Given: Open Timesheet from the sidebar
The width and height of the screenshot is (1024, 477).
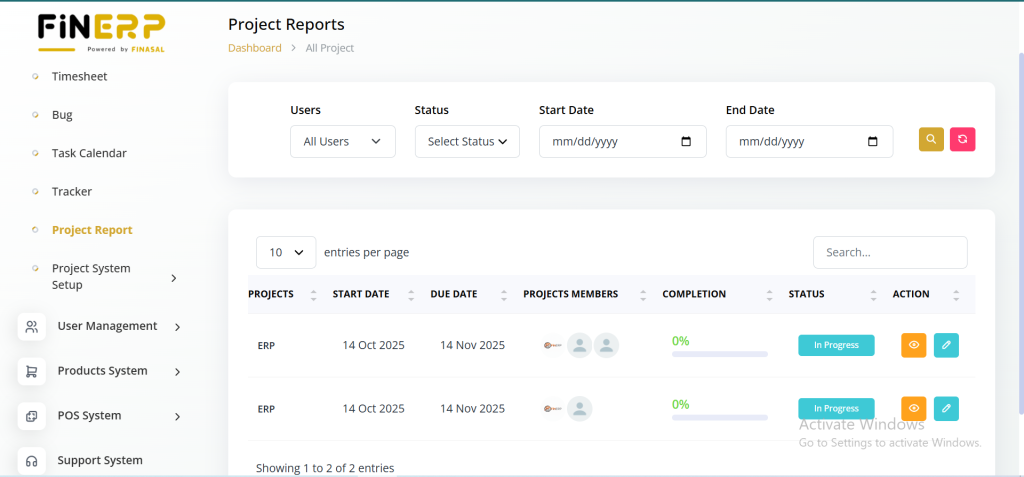Looking at the screenshot, I should (79, 76).
